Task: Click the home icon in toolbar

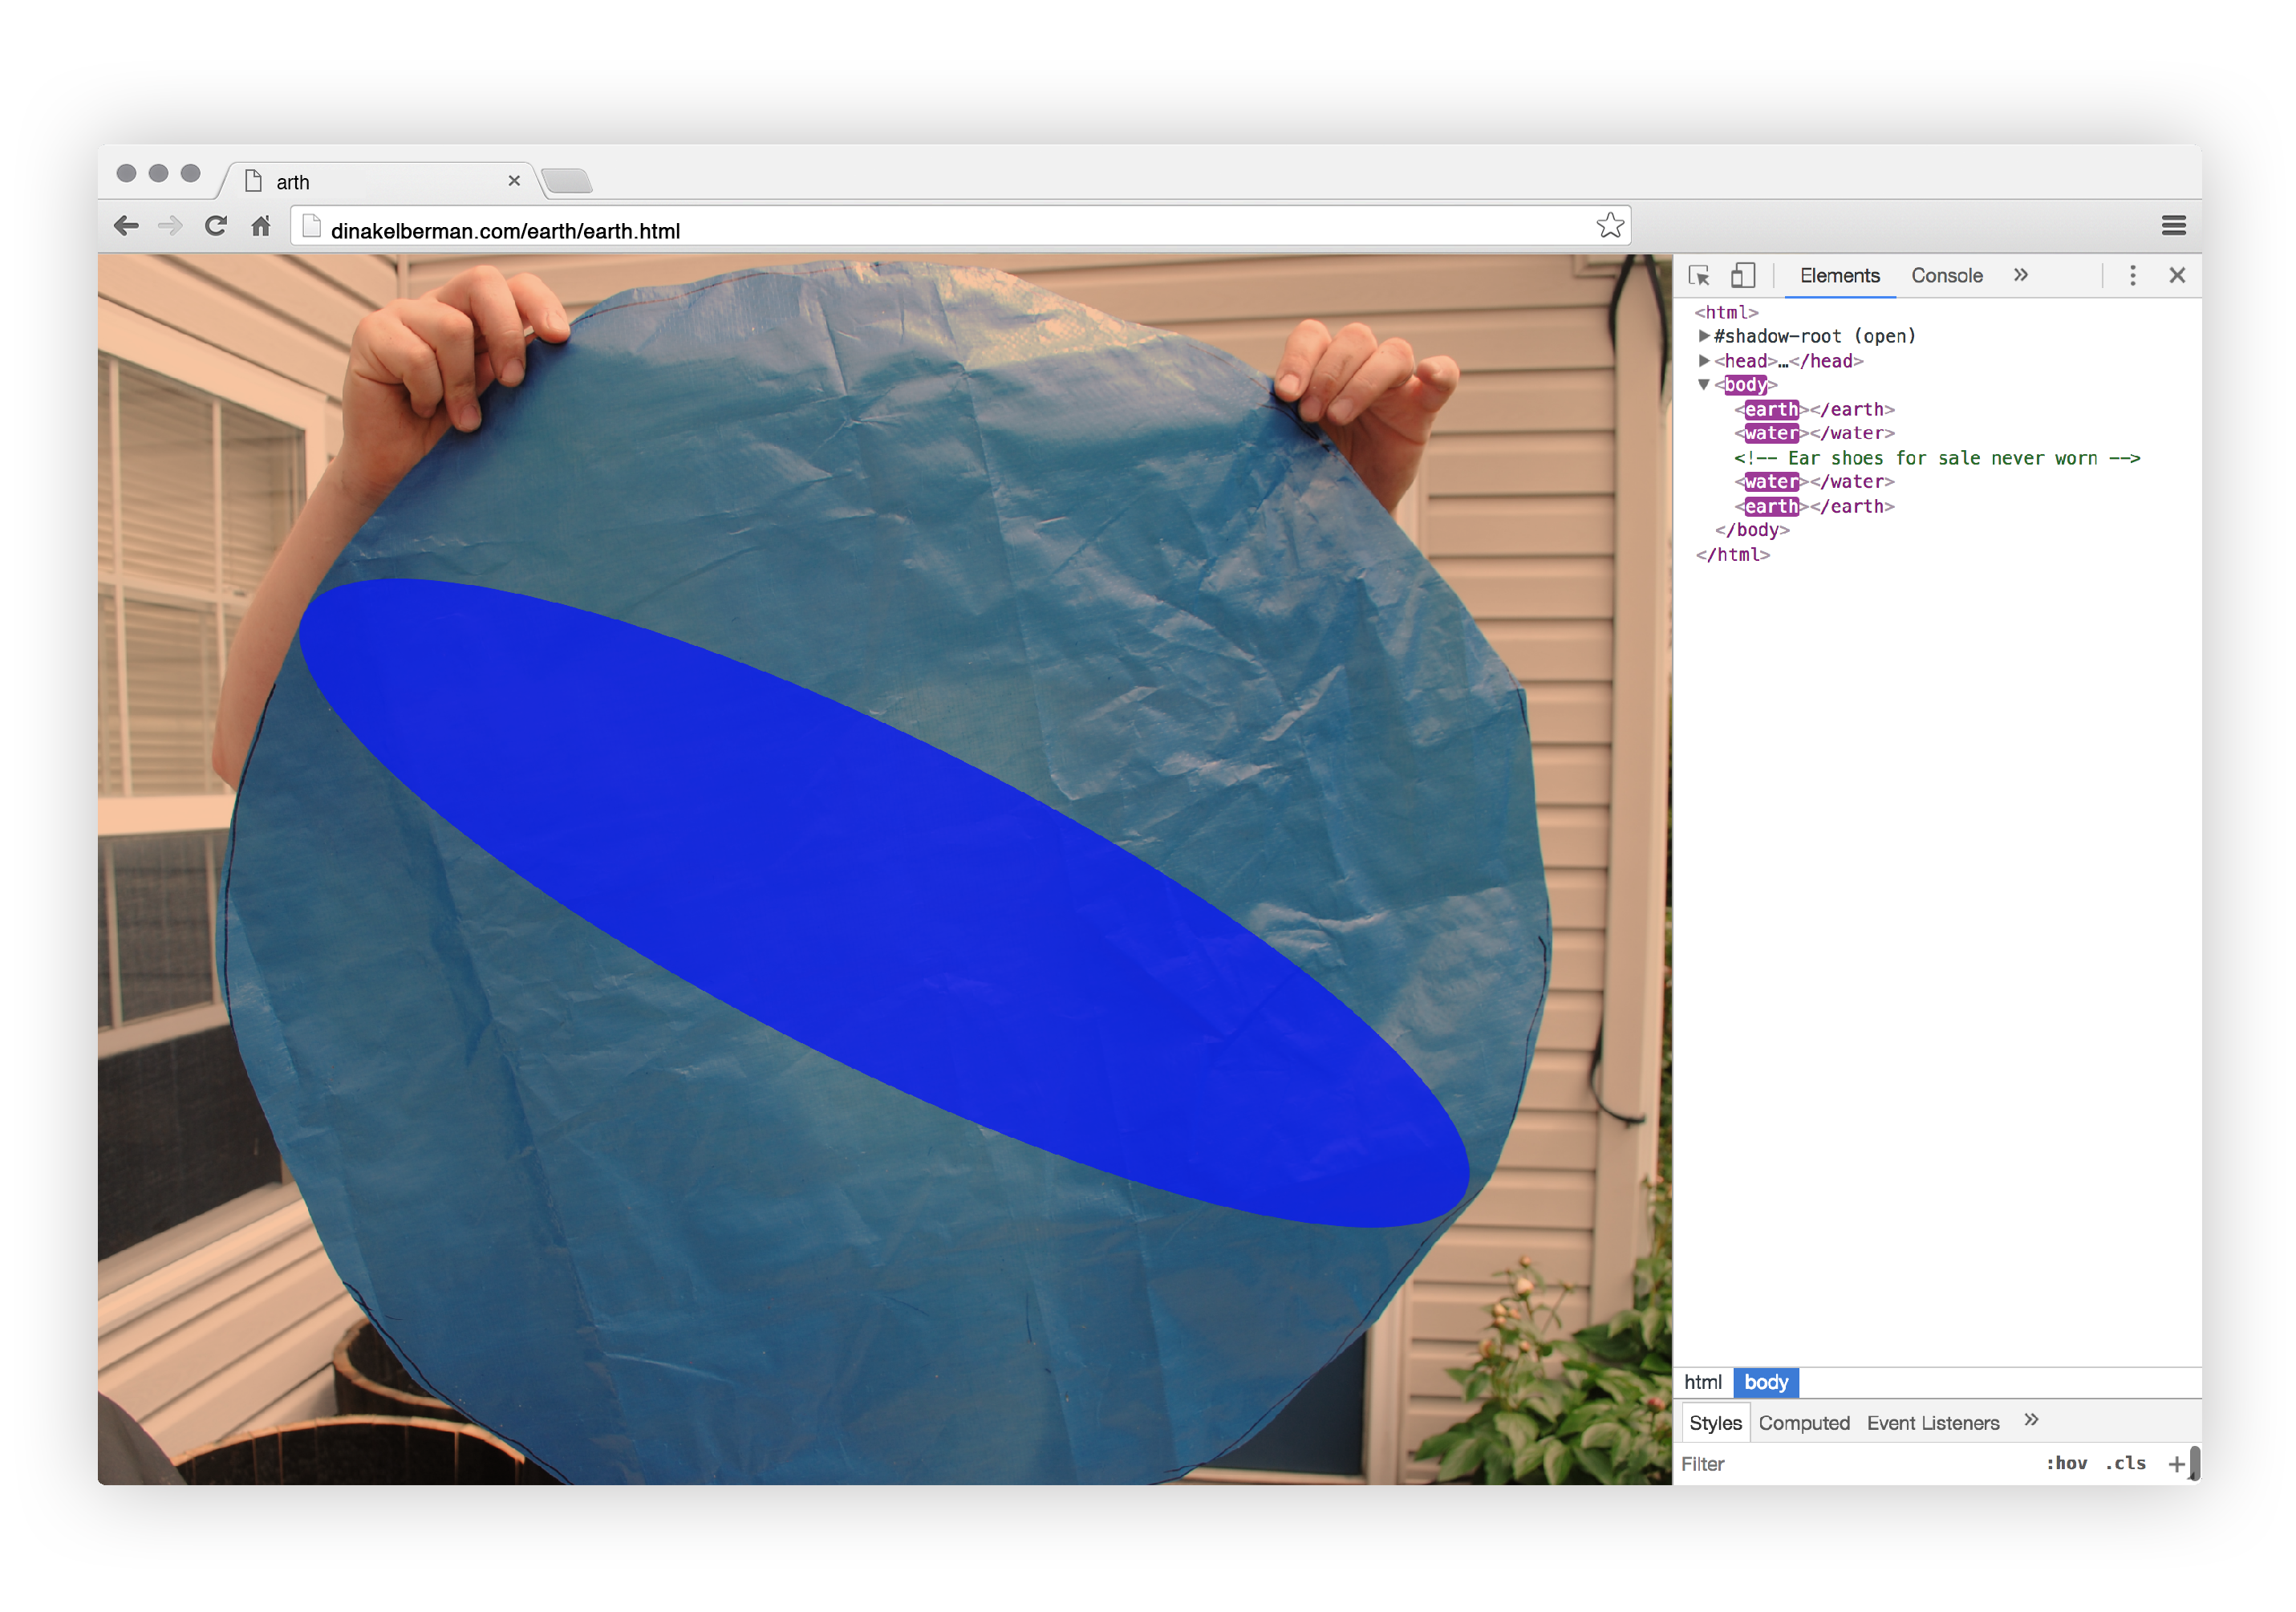Action: pos(261,226)
